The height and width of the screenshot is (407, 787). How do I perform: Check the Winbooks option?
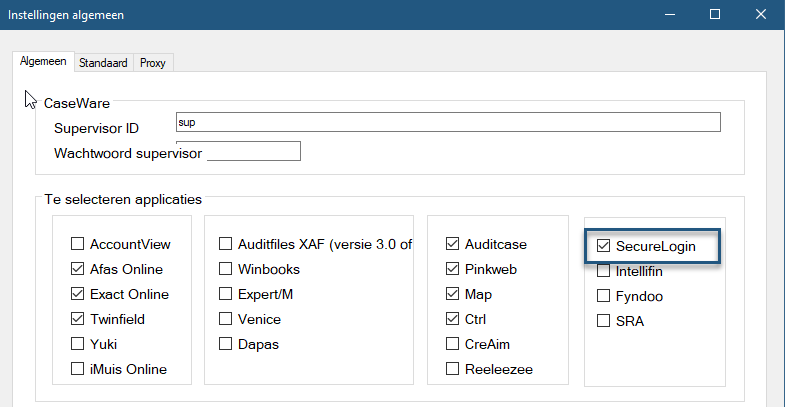tap(225, 269)
